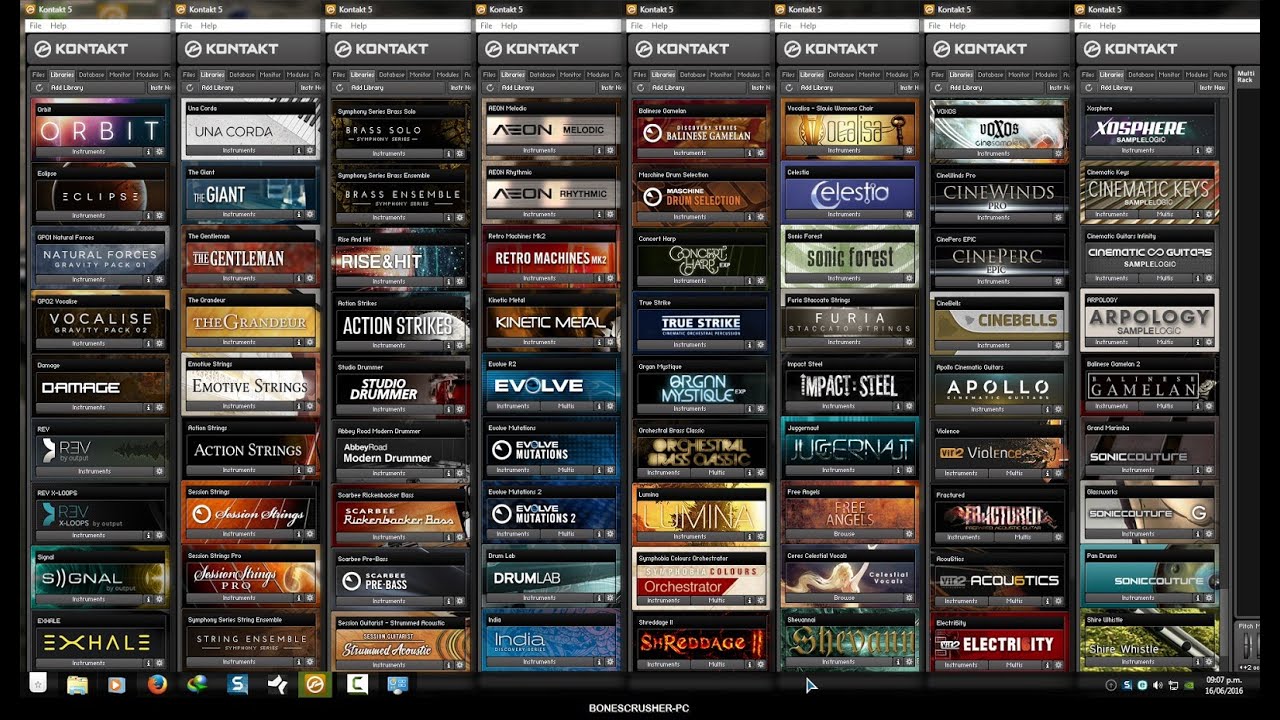Show info for the Studio Drummer library
Viewport: 1280px width, 720px height.
(x=449, y=409)
